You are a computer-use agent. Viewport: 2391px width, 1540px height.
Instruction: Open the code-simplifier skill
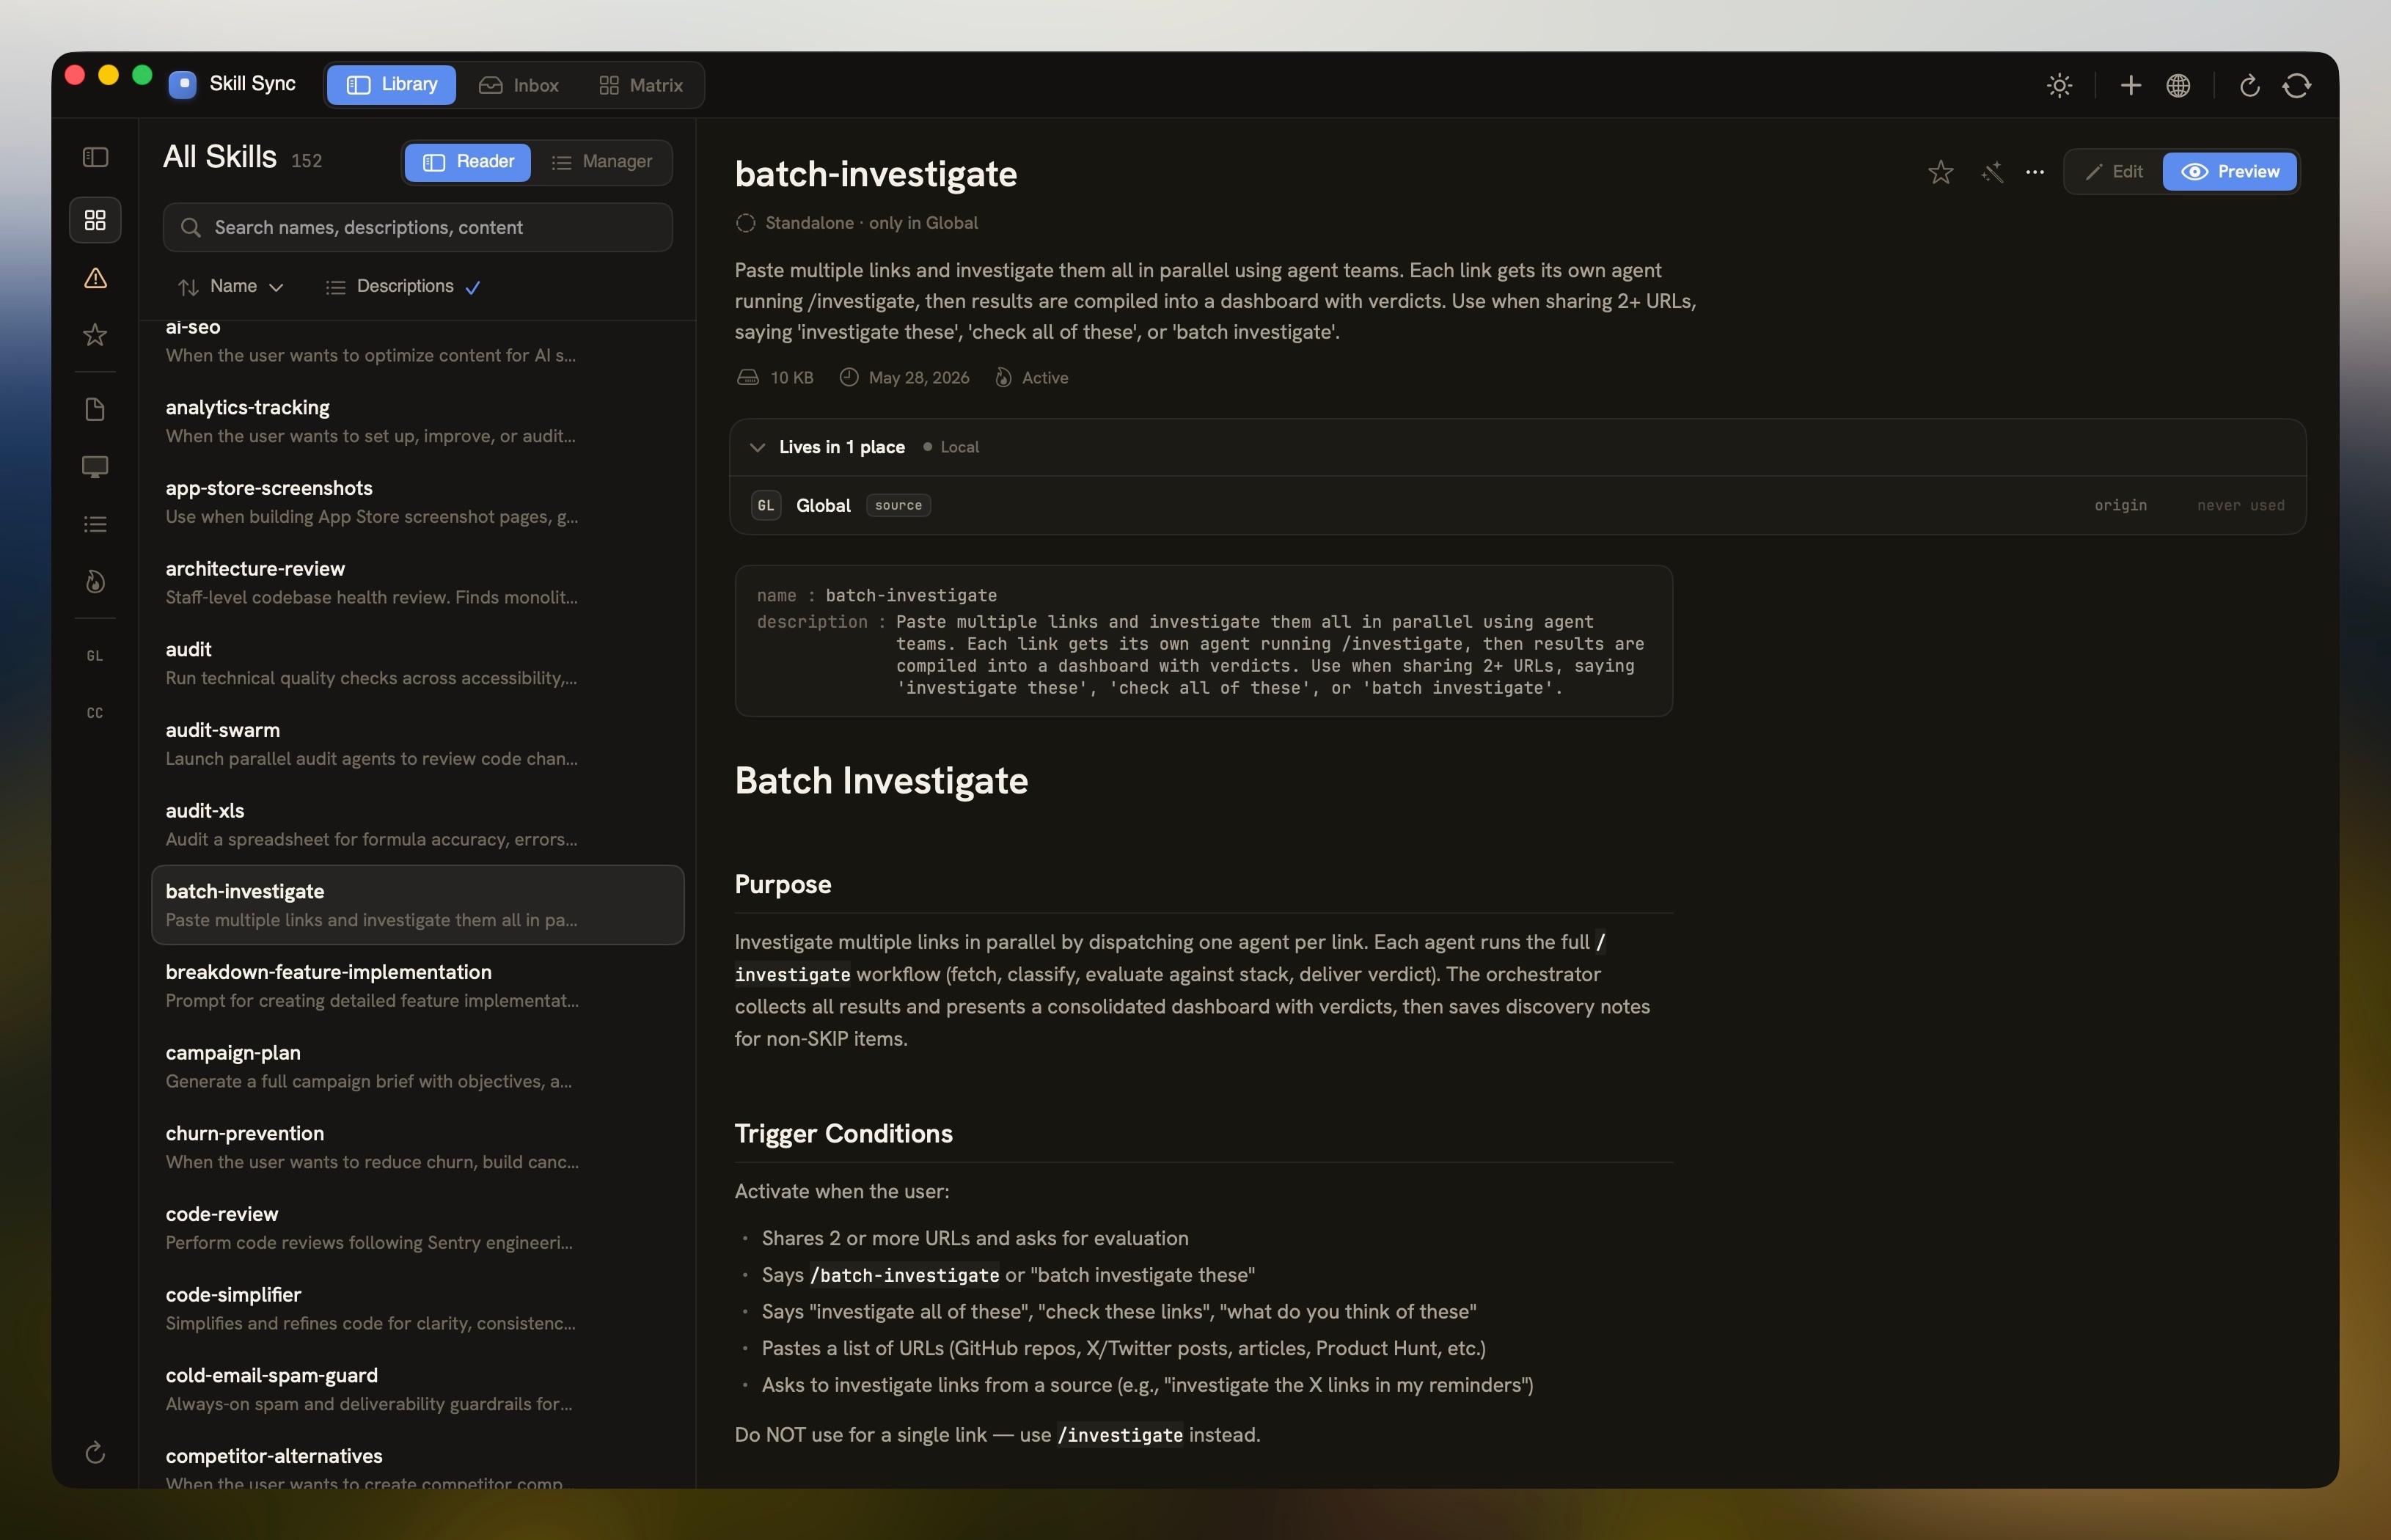(418, 1308)
